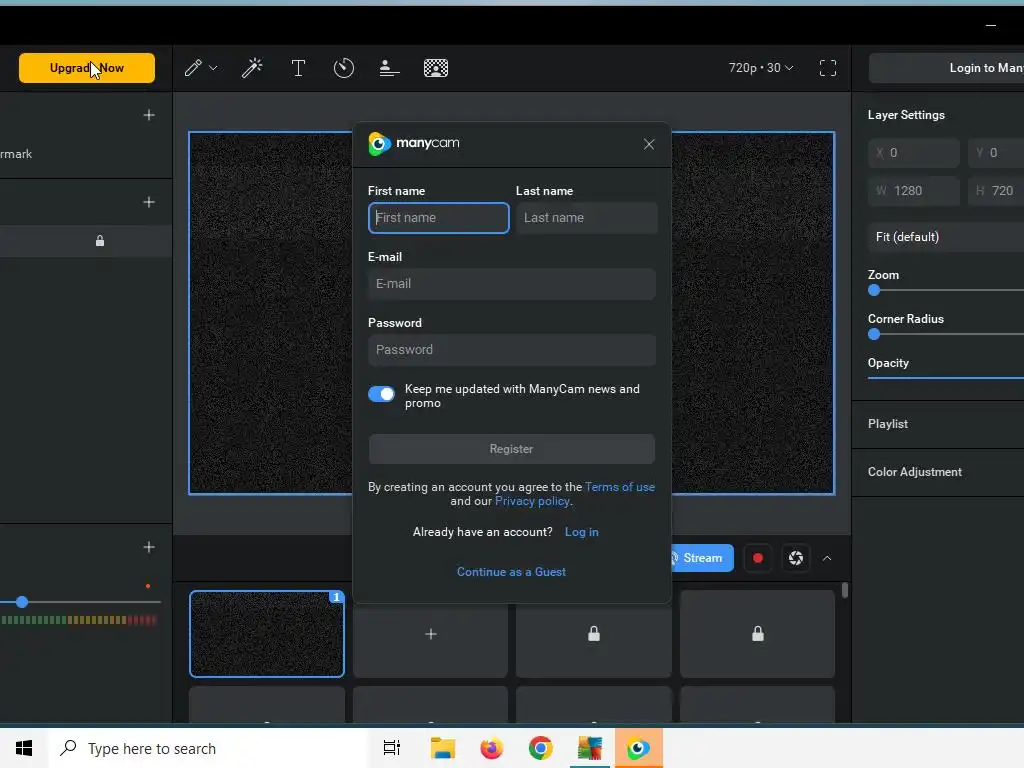Take a snapshot with the camera shutter icon
The image size is (1024, 768).
tap(795, 558)
